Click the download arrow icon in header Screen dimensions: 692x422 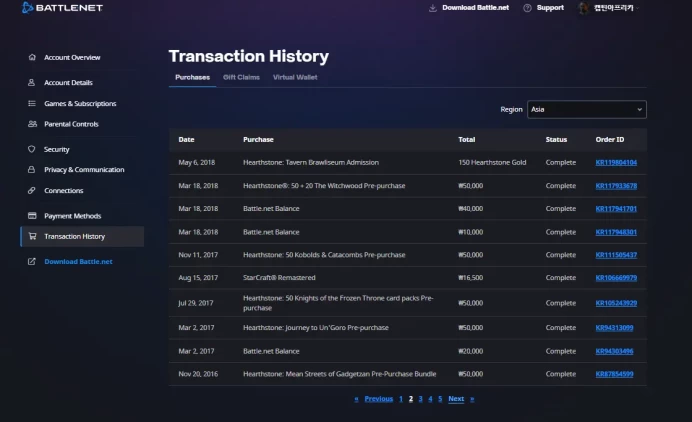coord(432,8)
